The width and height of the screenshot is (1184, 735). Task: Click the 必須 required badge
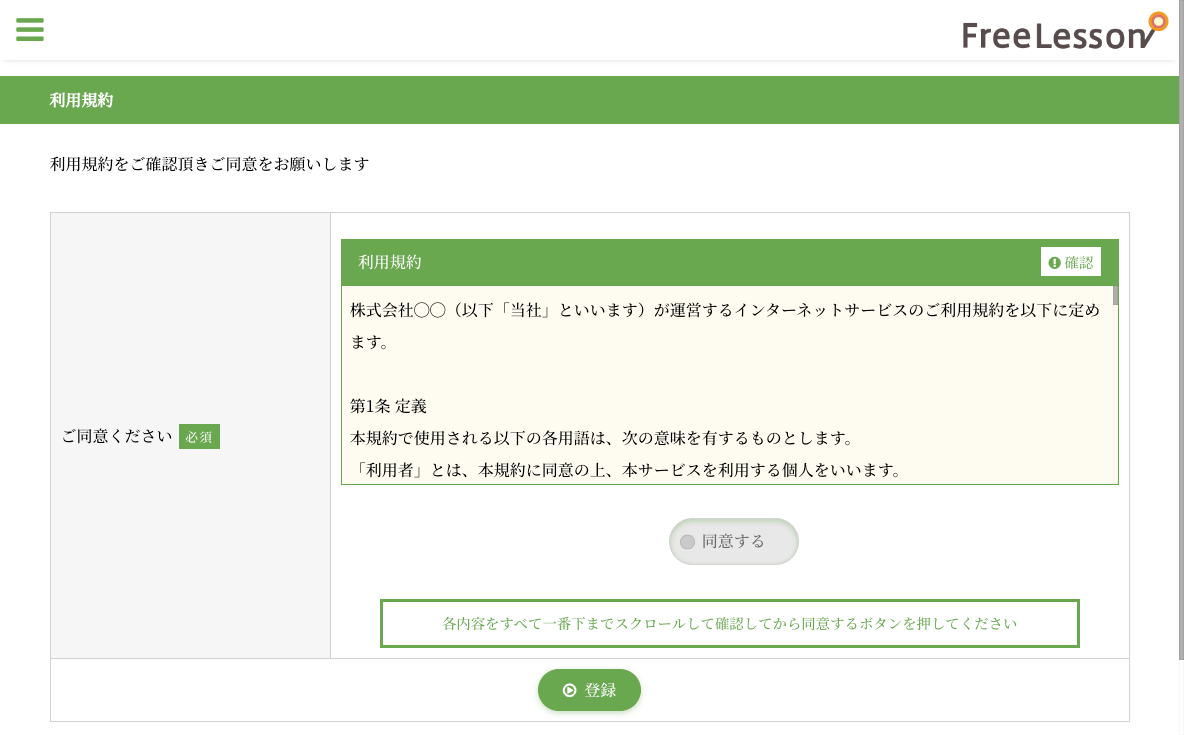pyautogui.click(x=199, y=437)
